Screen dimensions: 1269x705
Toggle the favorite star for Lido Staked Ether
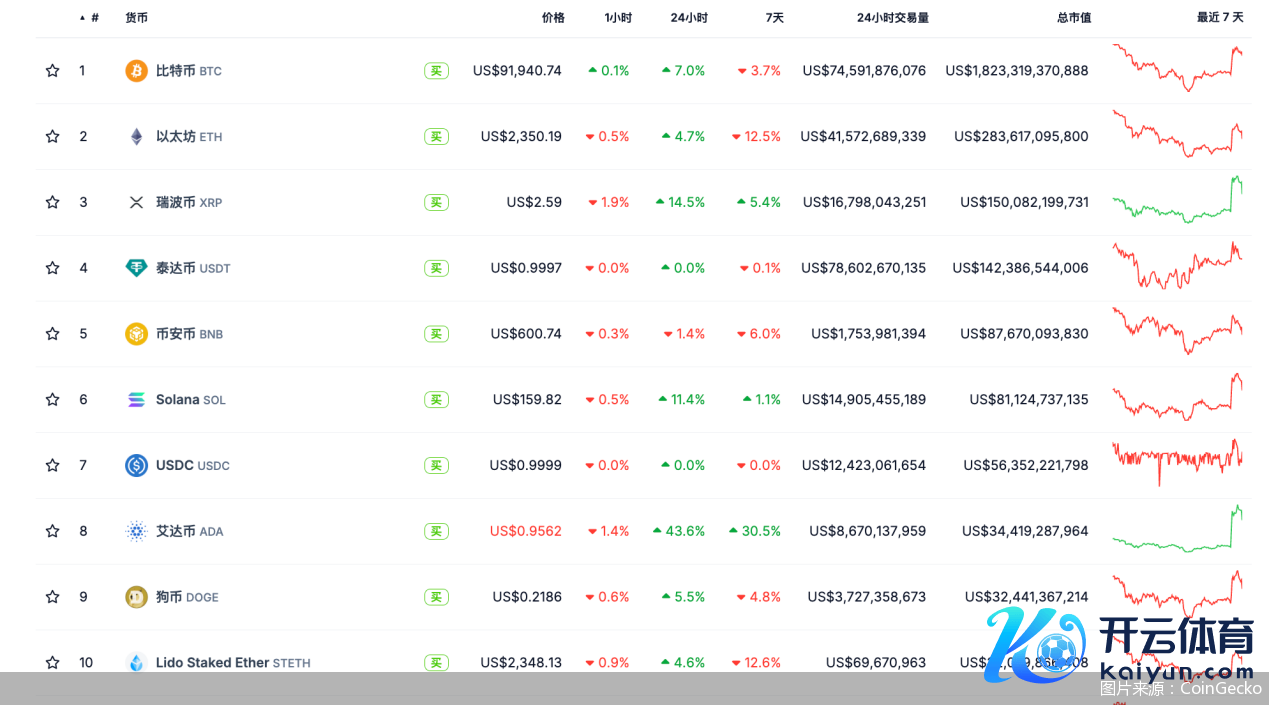tap(52, 662)
